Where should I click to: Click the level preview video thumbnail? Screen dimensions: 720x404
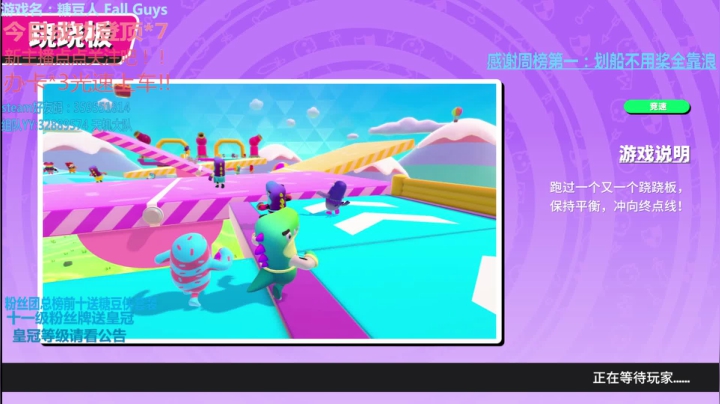[270, 211]
